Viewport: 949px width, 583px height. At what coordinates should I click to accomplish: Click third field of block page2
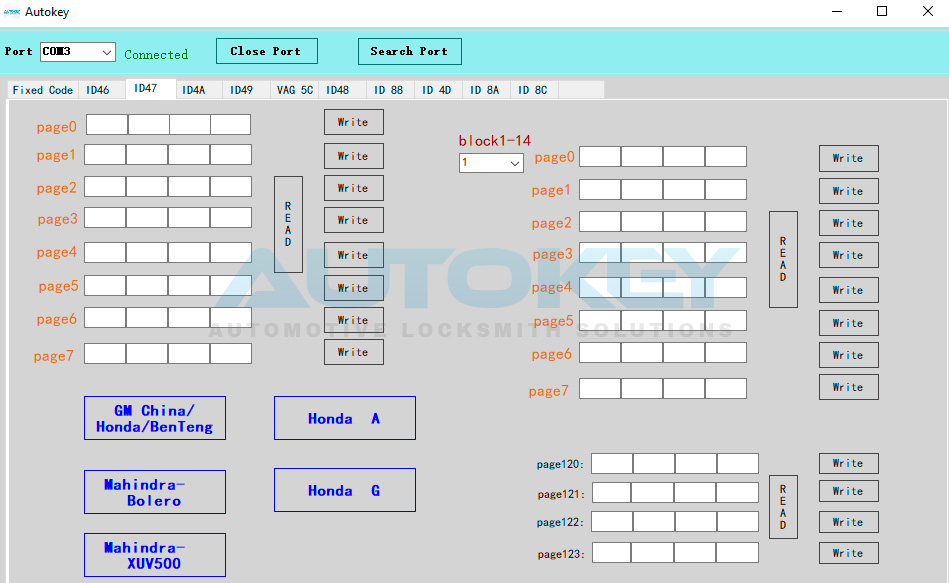pos(684,222)
